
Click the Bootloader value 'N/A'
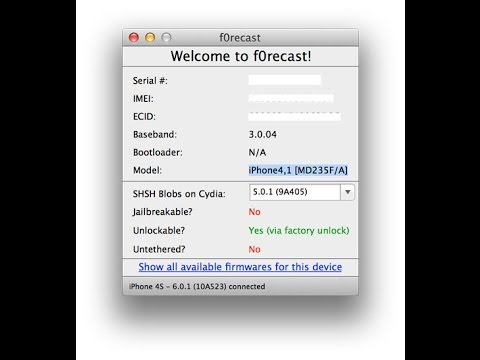click(257, 153)
